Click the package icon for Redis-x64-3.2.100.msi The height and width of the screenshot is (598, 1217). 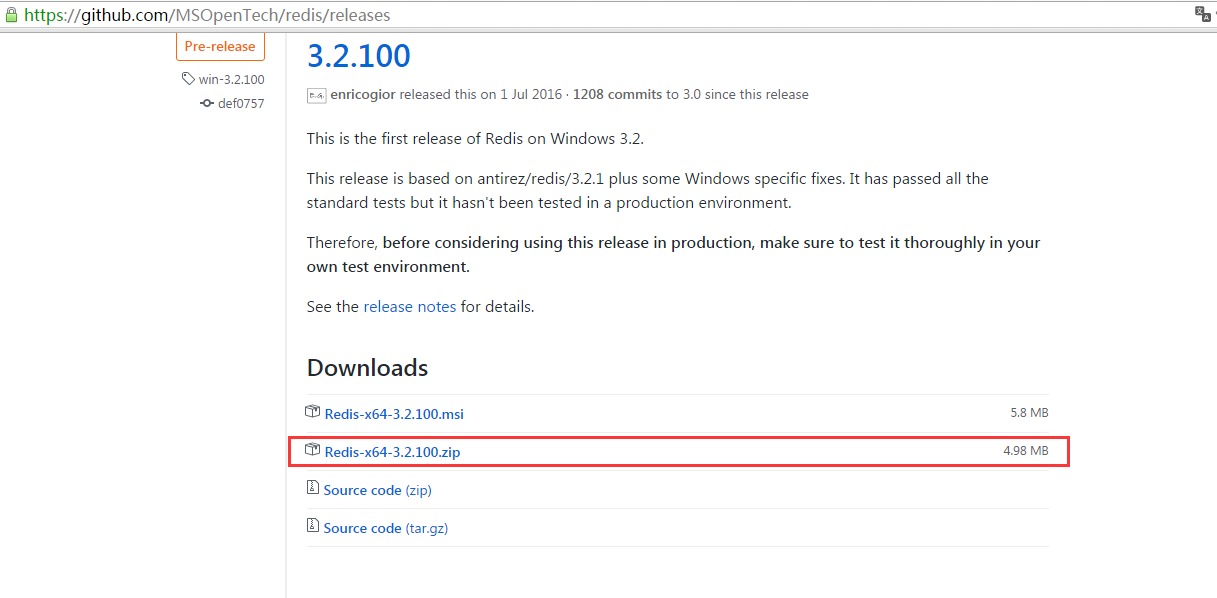point(313,412)
